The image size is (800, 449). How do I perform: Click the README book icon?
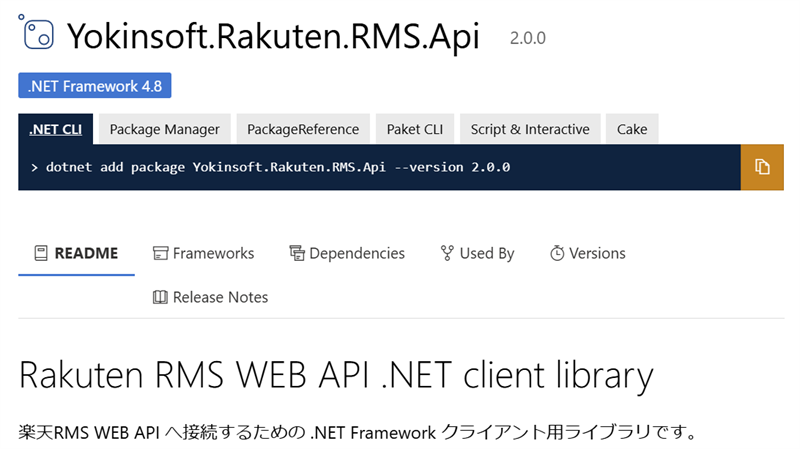coord(41,253)
